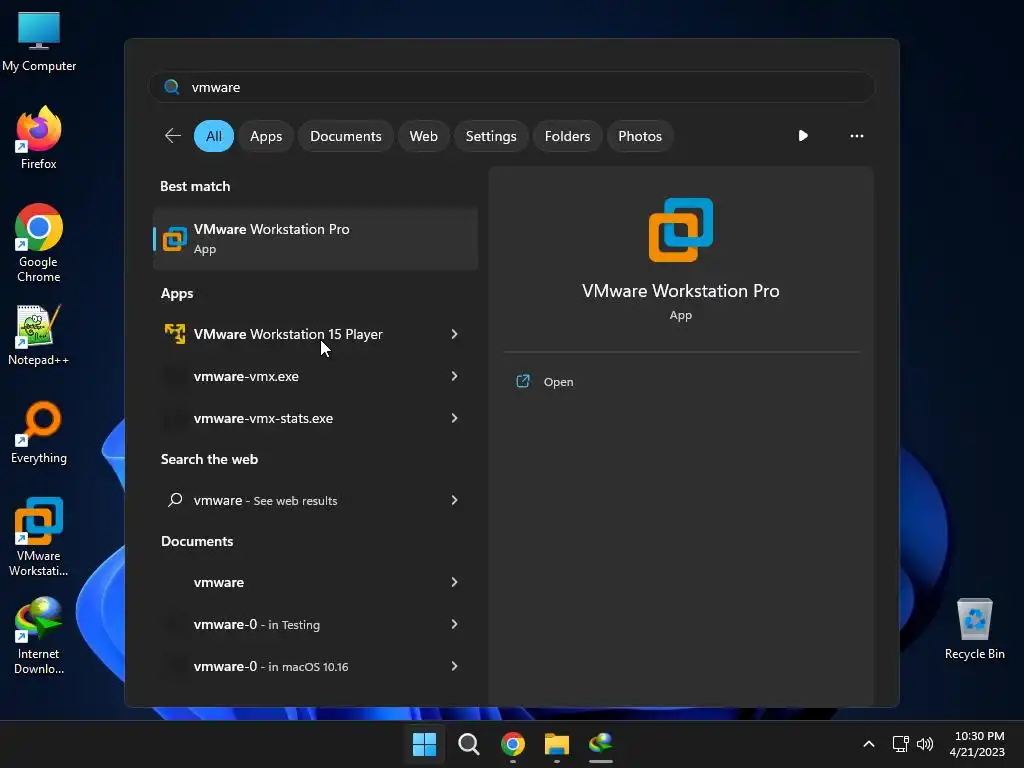Open Notepad++ desktop shortcut
The height and width of the screenshot is (768, 1024).
(39, 334)
